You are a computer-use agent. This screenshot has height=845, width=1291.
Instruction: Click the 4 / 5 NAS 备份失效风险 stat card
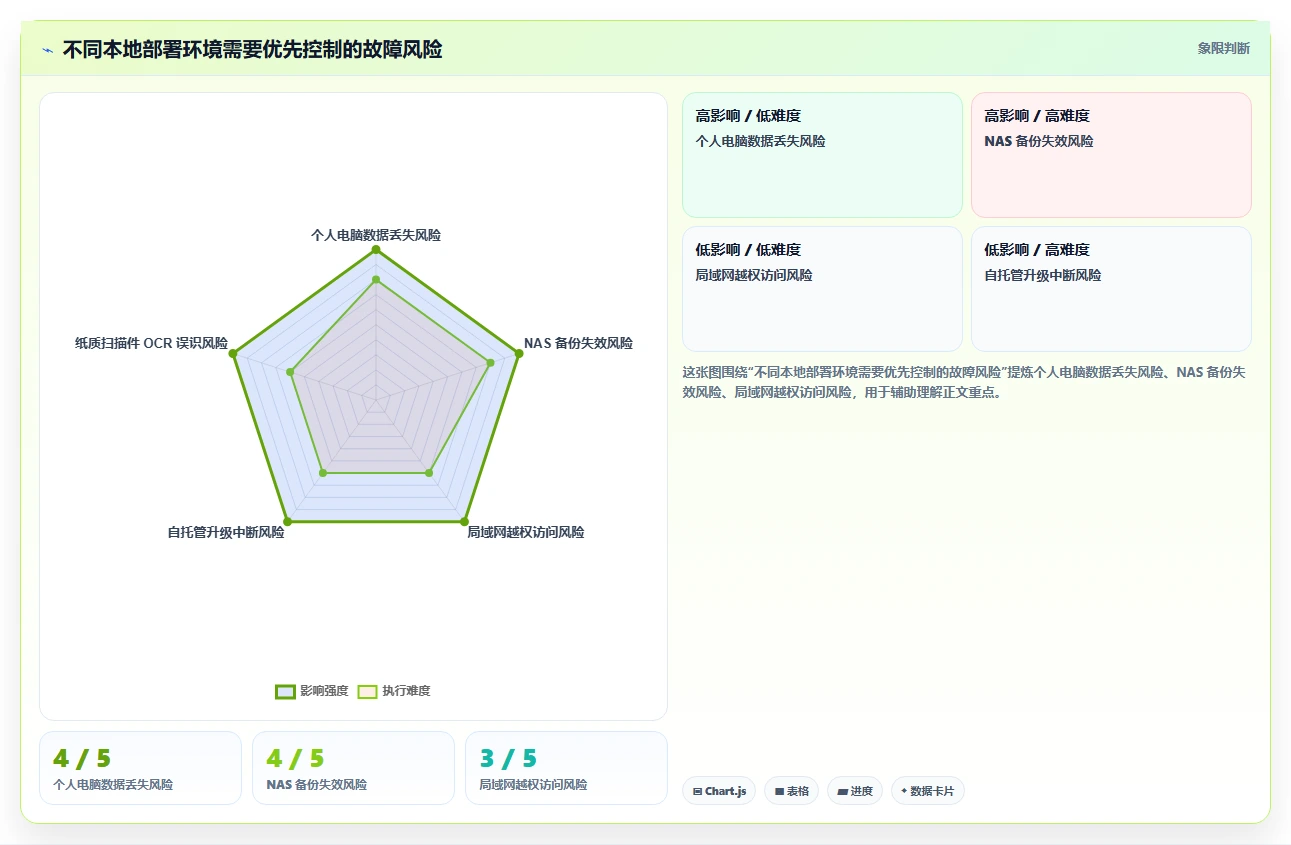pos(353,768)
